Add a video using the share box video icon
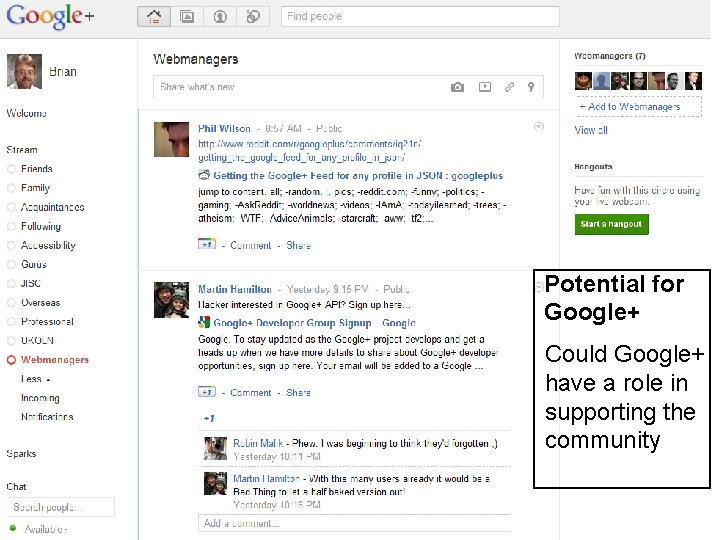The width and height of the screenshot is (720, 540). tap(485, 87)
